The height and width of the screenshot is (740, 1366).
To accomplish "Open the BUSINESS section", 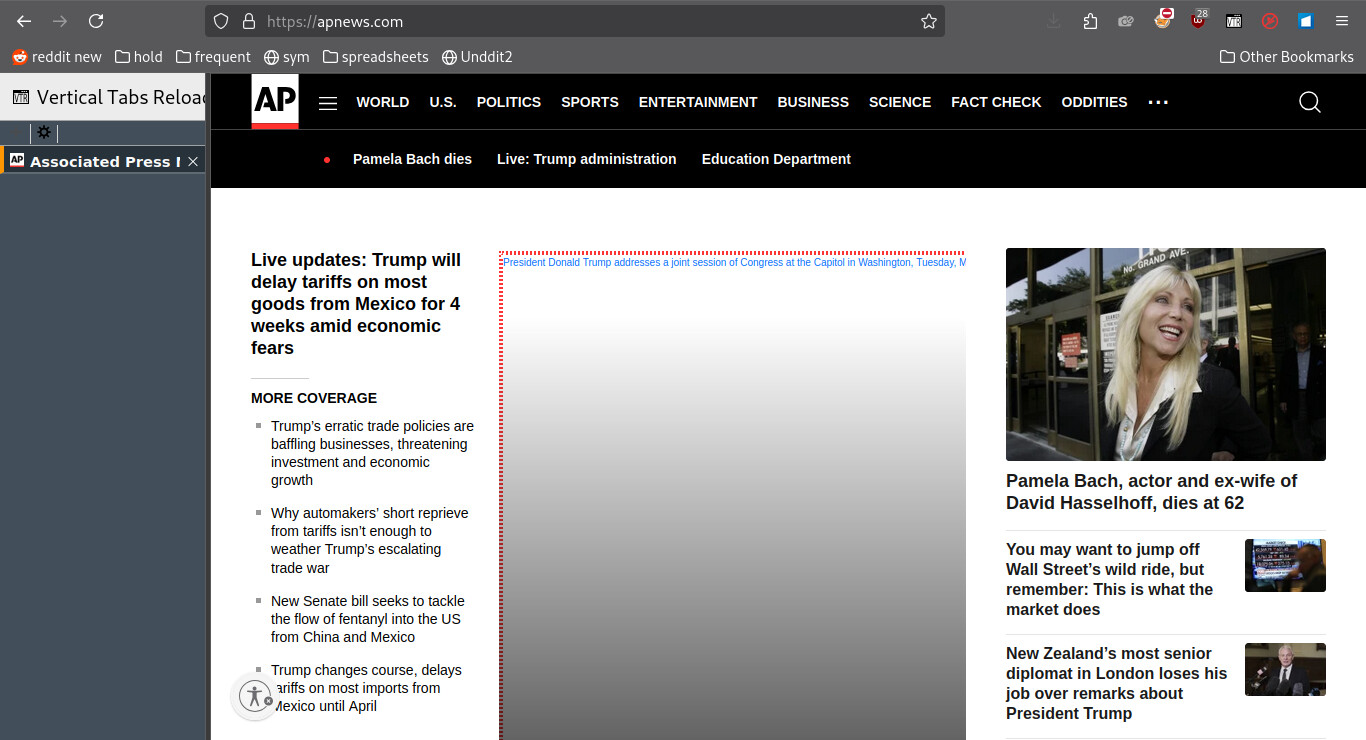I will click(813, 102).
